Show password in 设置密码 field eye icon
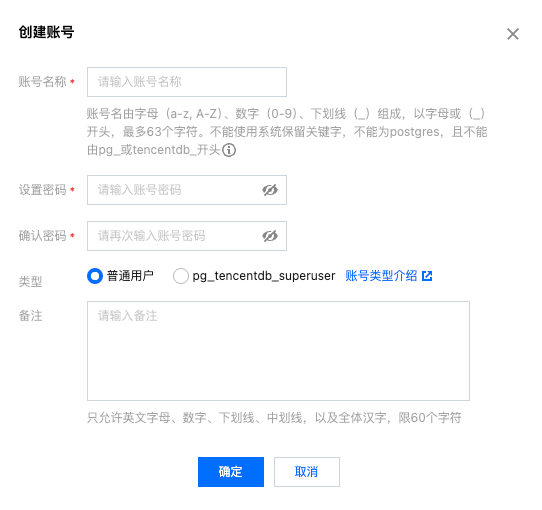The height and width of the screenshot is (510, 542). [270, 190]
